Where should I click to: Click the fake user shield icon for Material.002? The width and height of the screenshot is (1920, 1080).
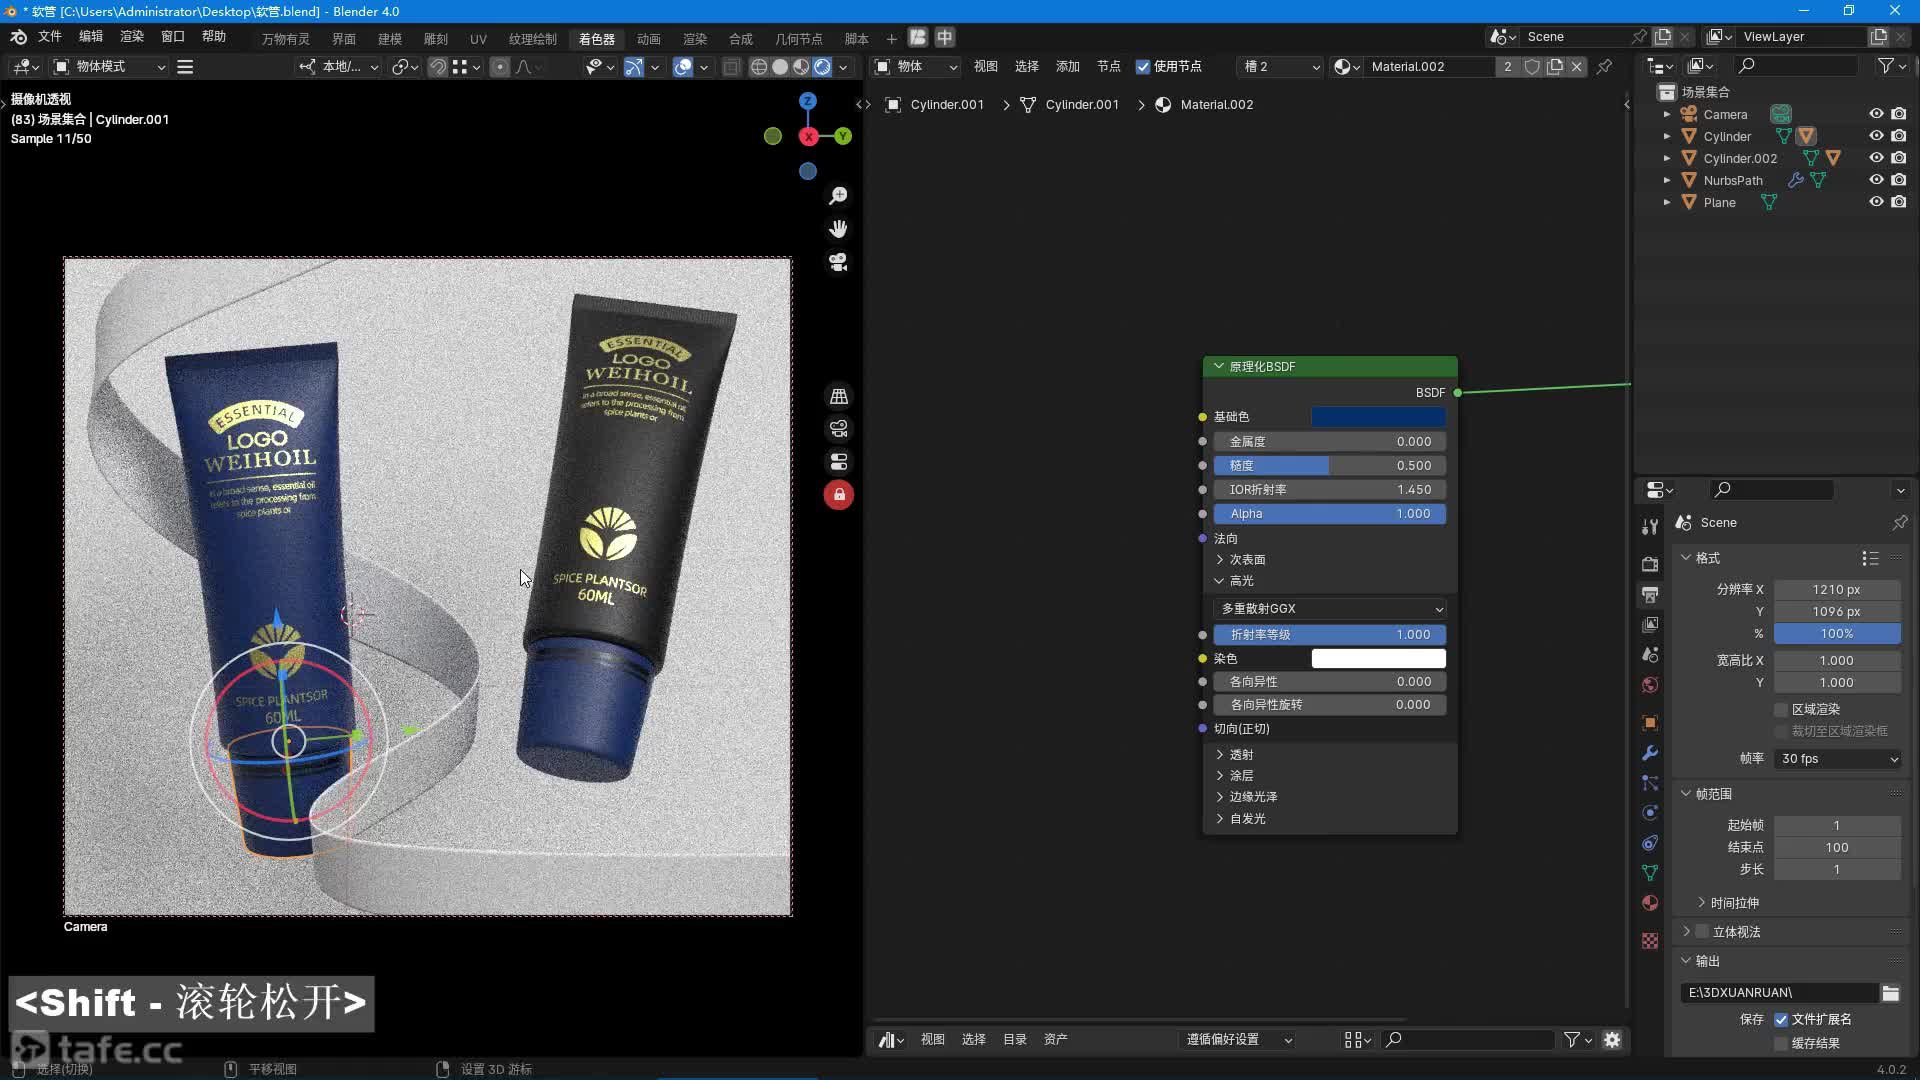1532,67
